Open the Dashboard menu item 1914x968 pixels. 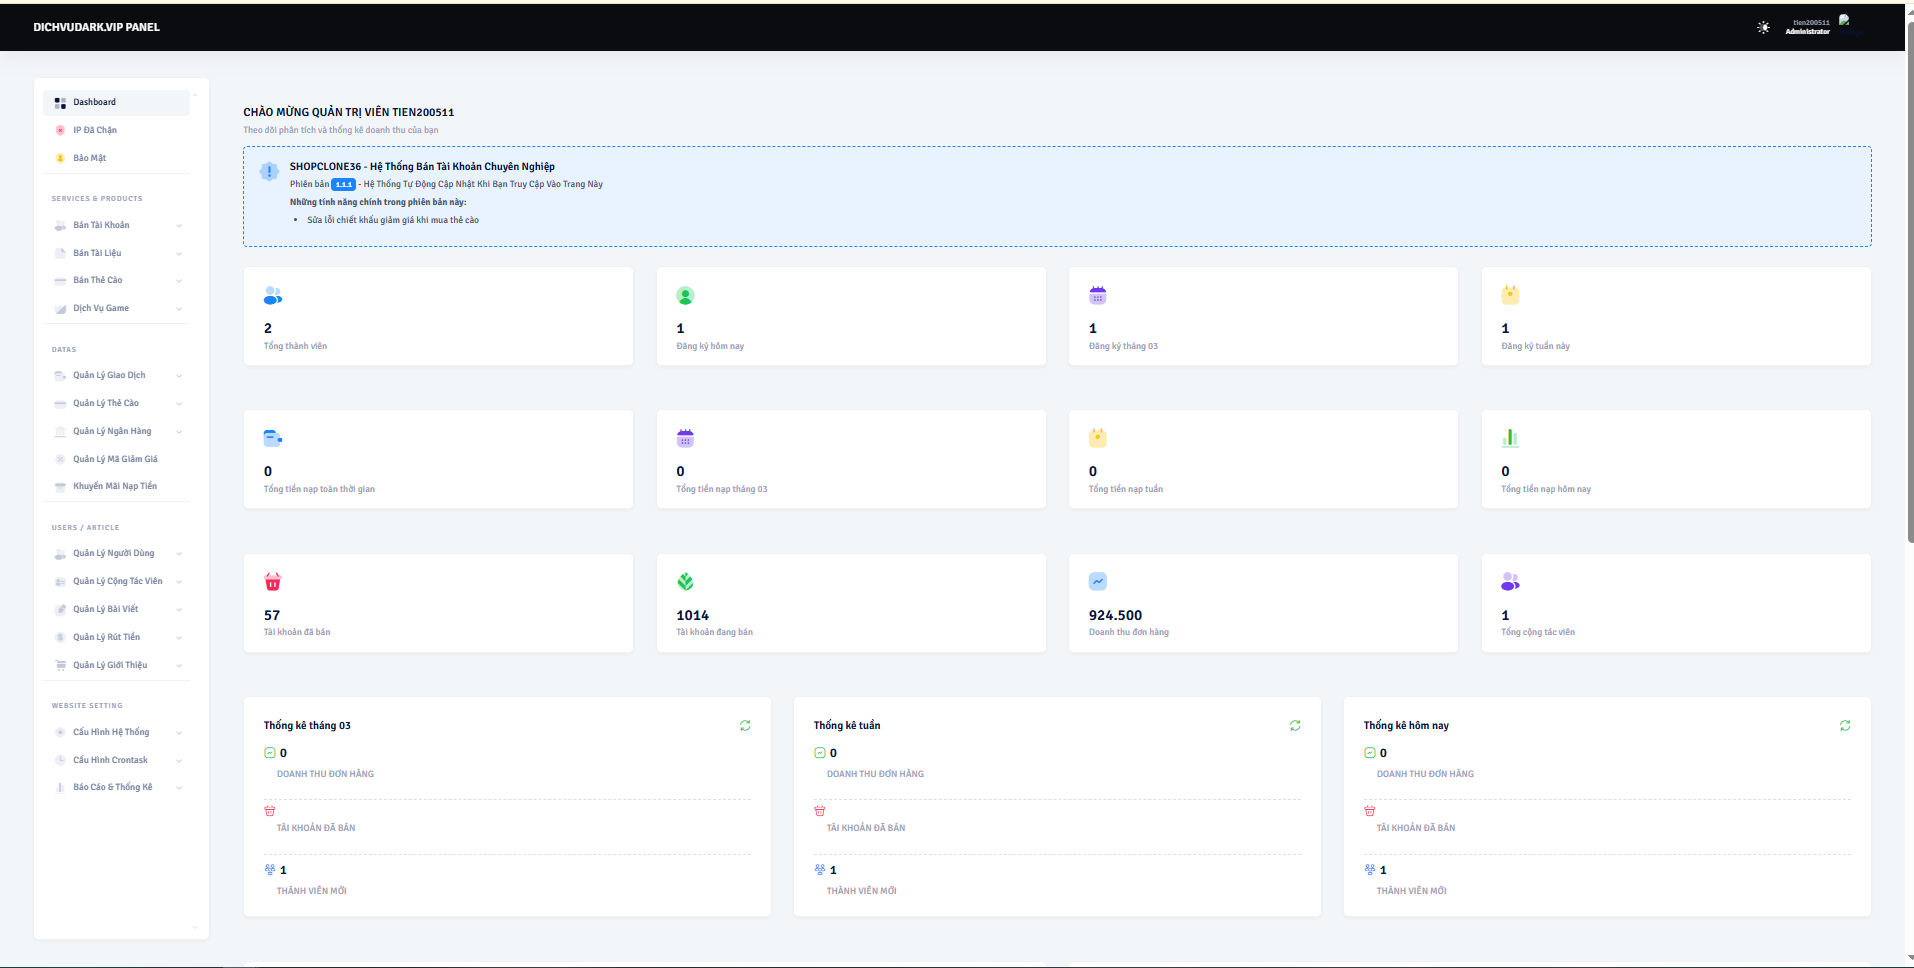95,102
